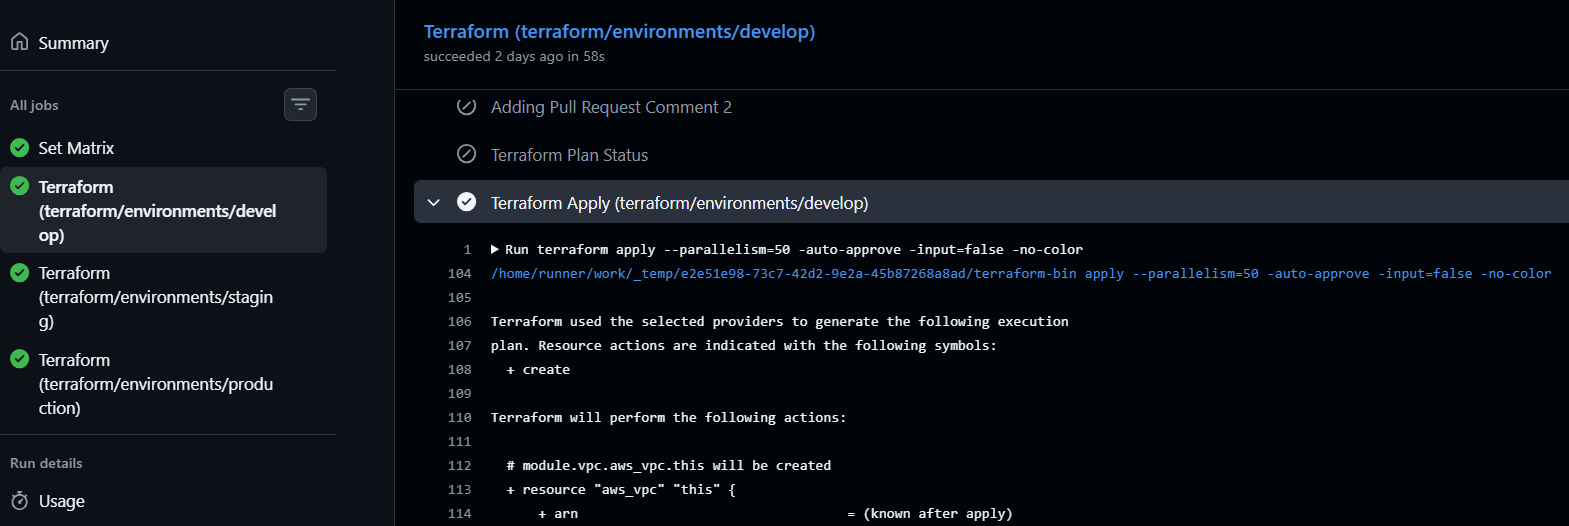Click the success check icon of Terraform Apply

[466, 202]
